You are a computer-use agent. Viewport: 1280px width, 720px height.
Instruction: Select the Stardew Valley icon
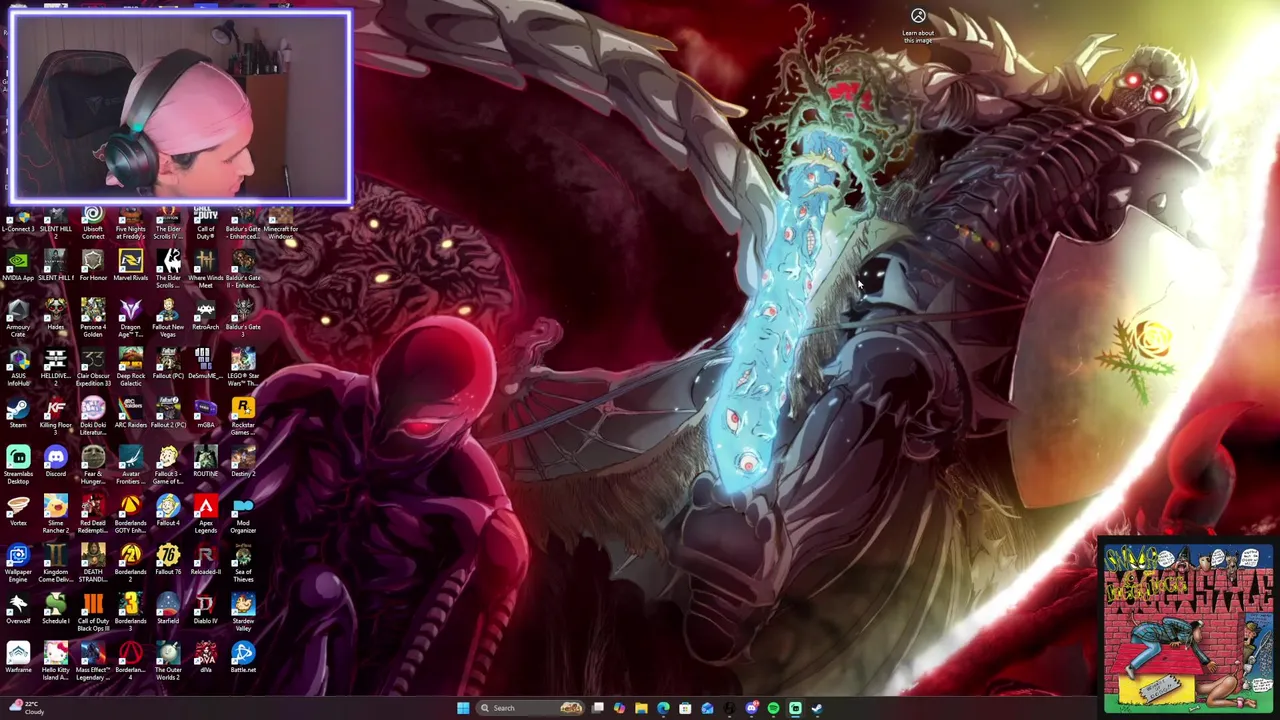coord(243,613)
